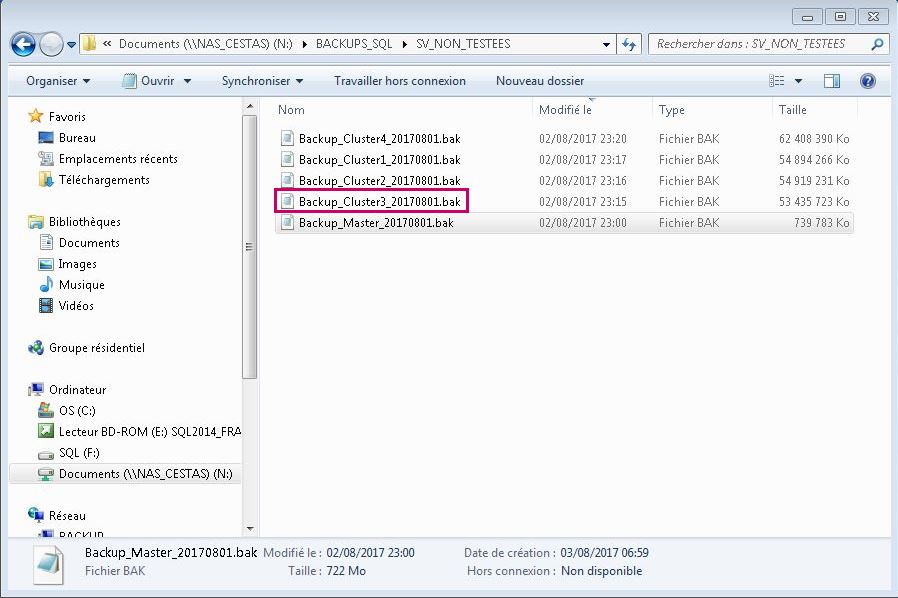Select the Groupe résidentiel item
This screenshot has height=598, width=898.
click(x=96, y=348)
